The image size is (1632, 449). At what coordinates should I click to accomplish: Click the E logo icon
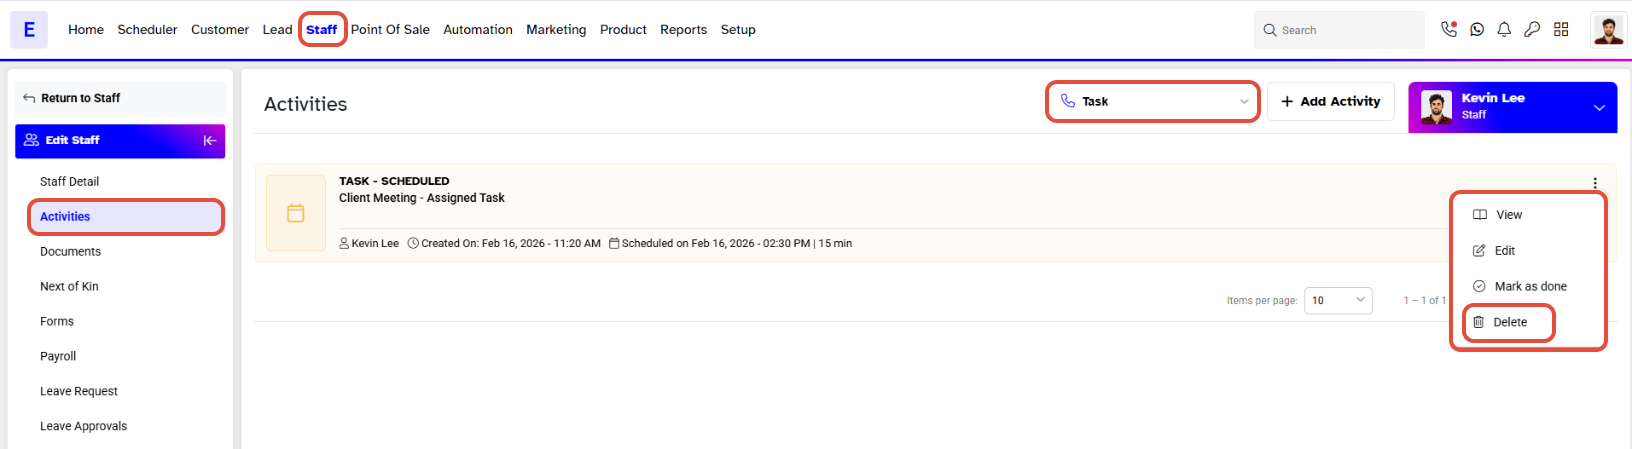click(29, 30)
